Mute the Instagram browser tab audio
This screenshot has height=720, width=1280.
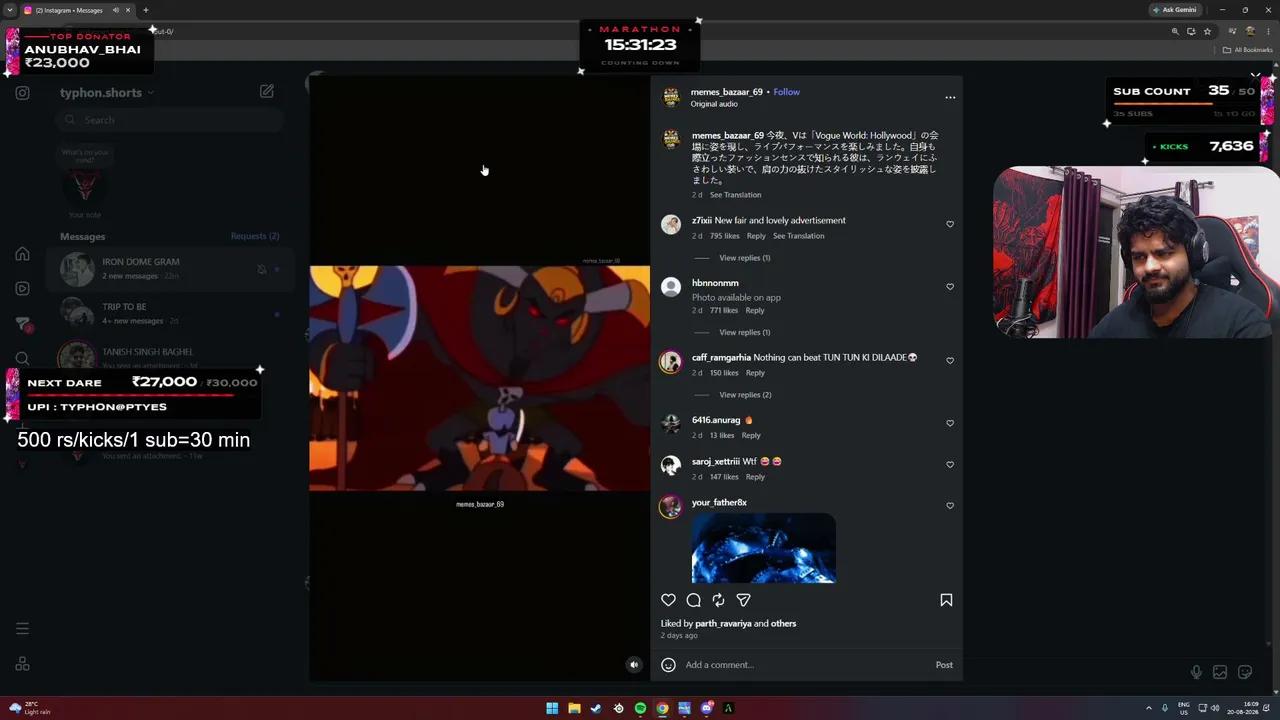(115, 10)
